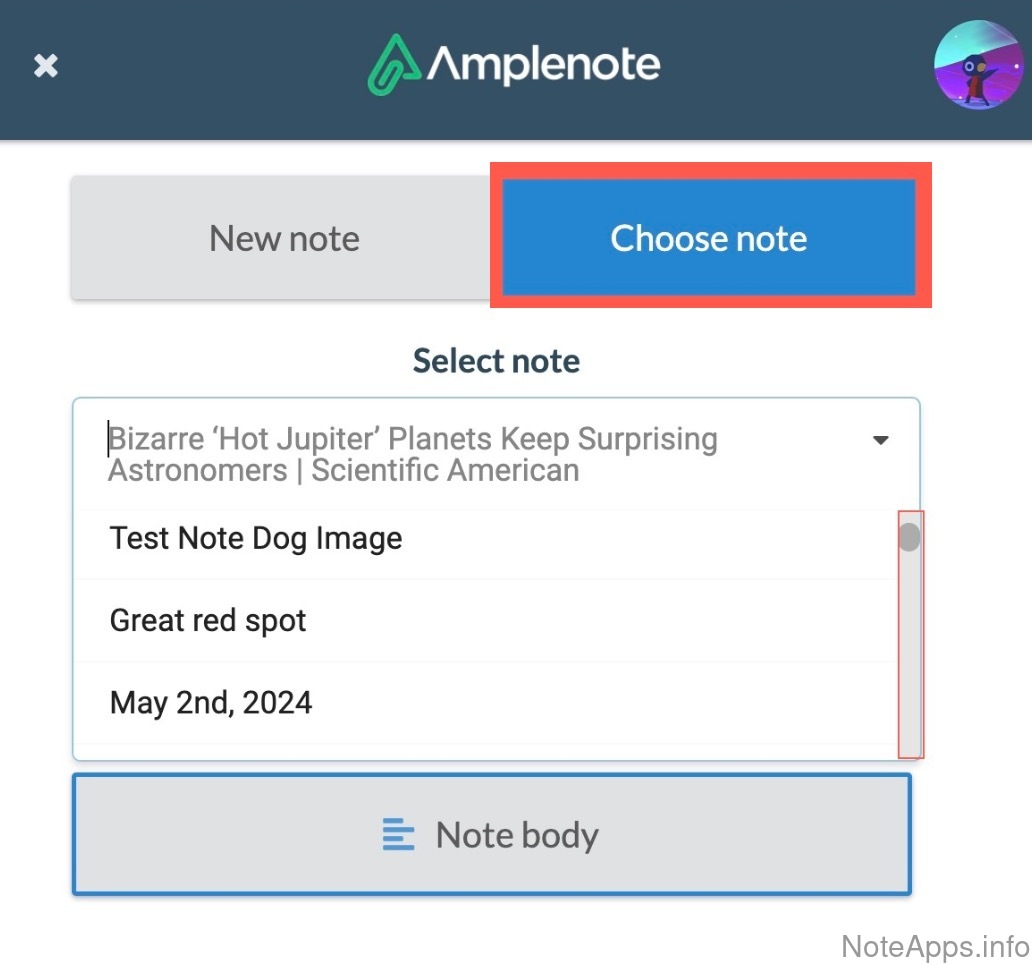Click the lower scrollbar track of note list
Image resolution: width=1032 pixels, height=966 pixels.
[x=910, y=680]
